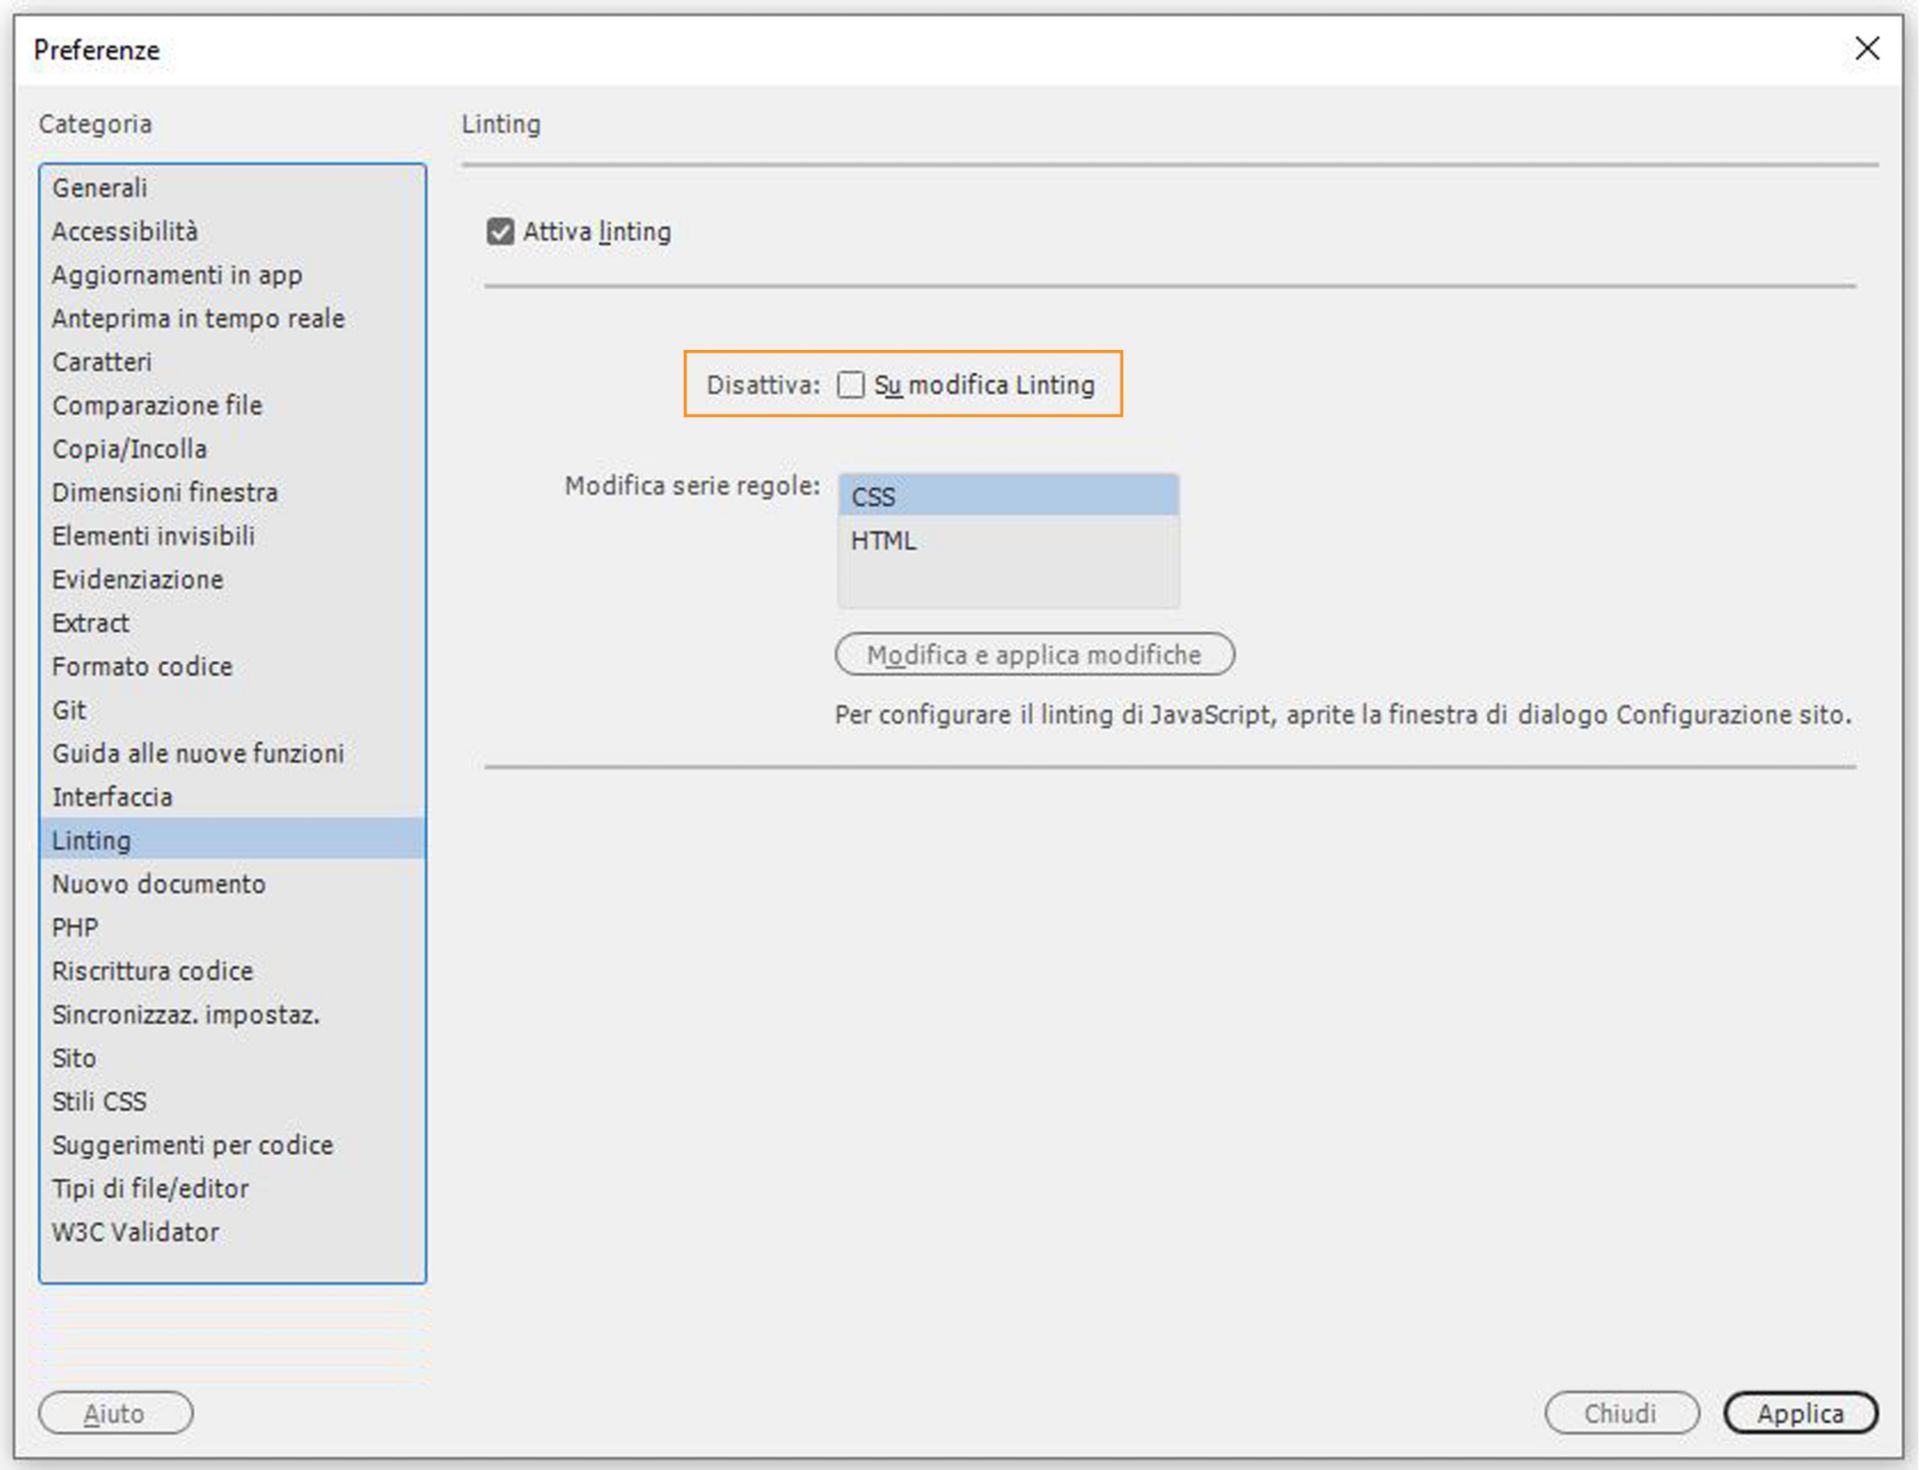This screenshot has height=1470, width=1920.
Task: Enable Su modifica Linting checkbox
Action: 850,385
